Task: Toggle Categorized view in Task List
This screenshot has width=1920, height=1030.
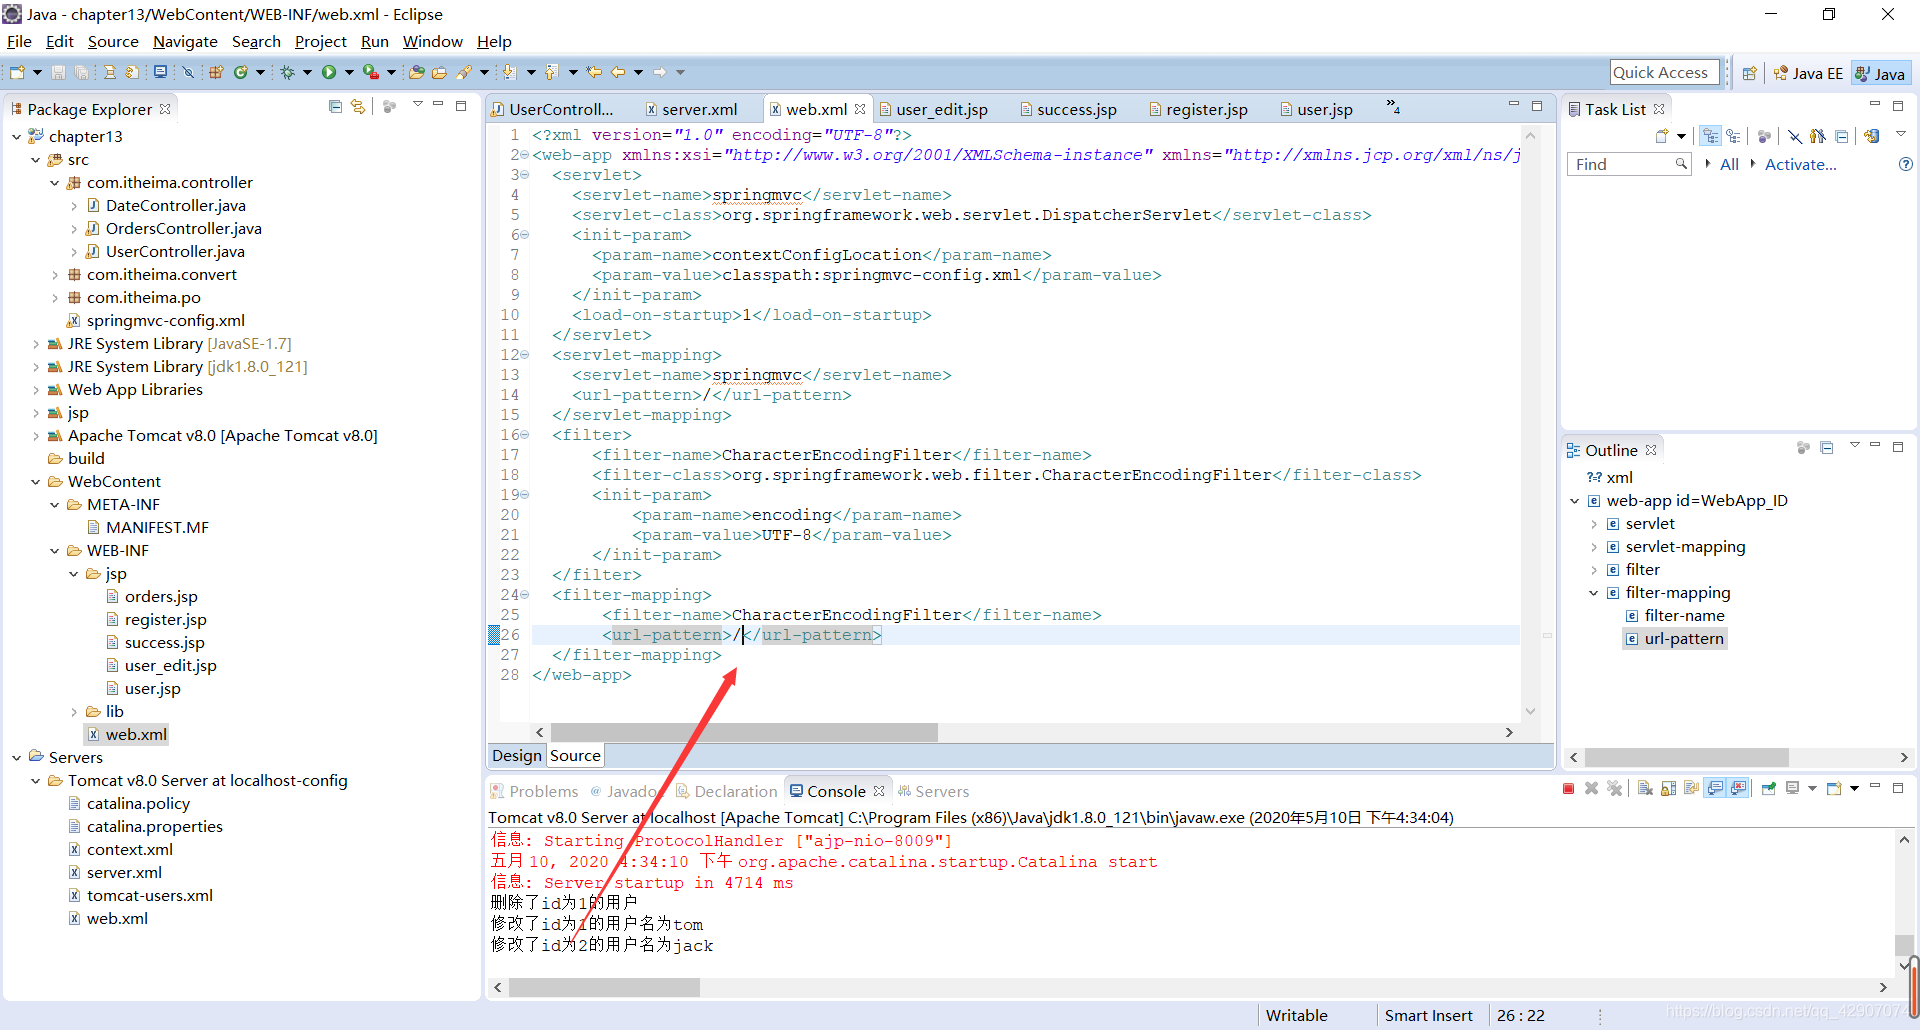Action: tap(1710, 137)
